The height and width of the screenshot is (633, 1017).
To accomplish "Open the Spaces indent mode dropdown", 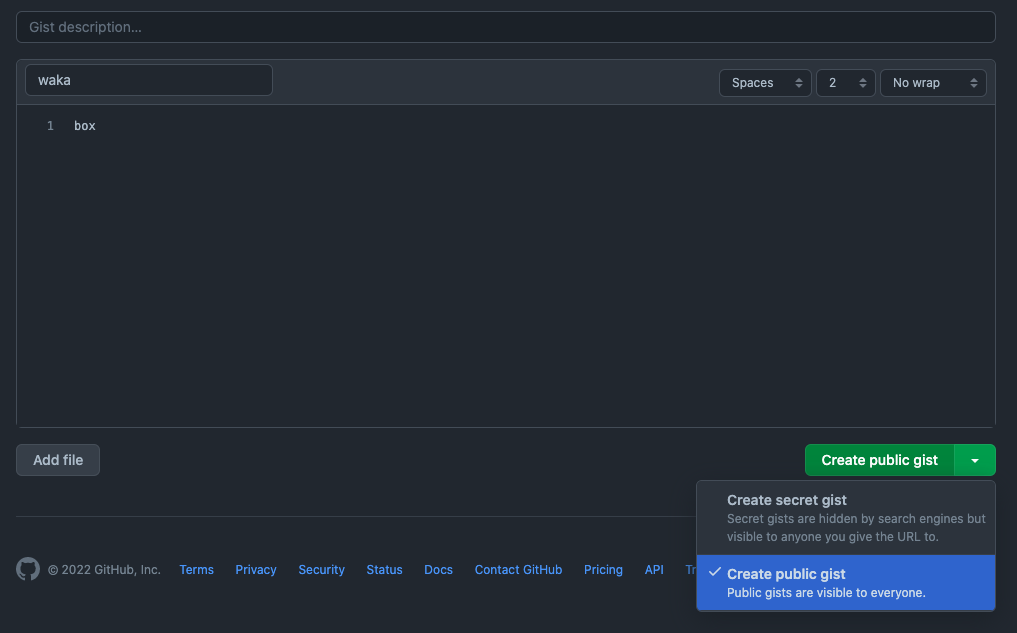I will [765, 83].
